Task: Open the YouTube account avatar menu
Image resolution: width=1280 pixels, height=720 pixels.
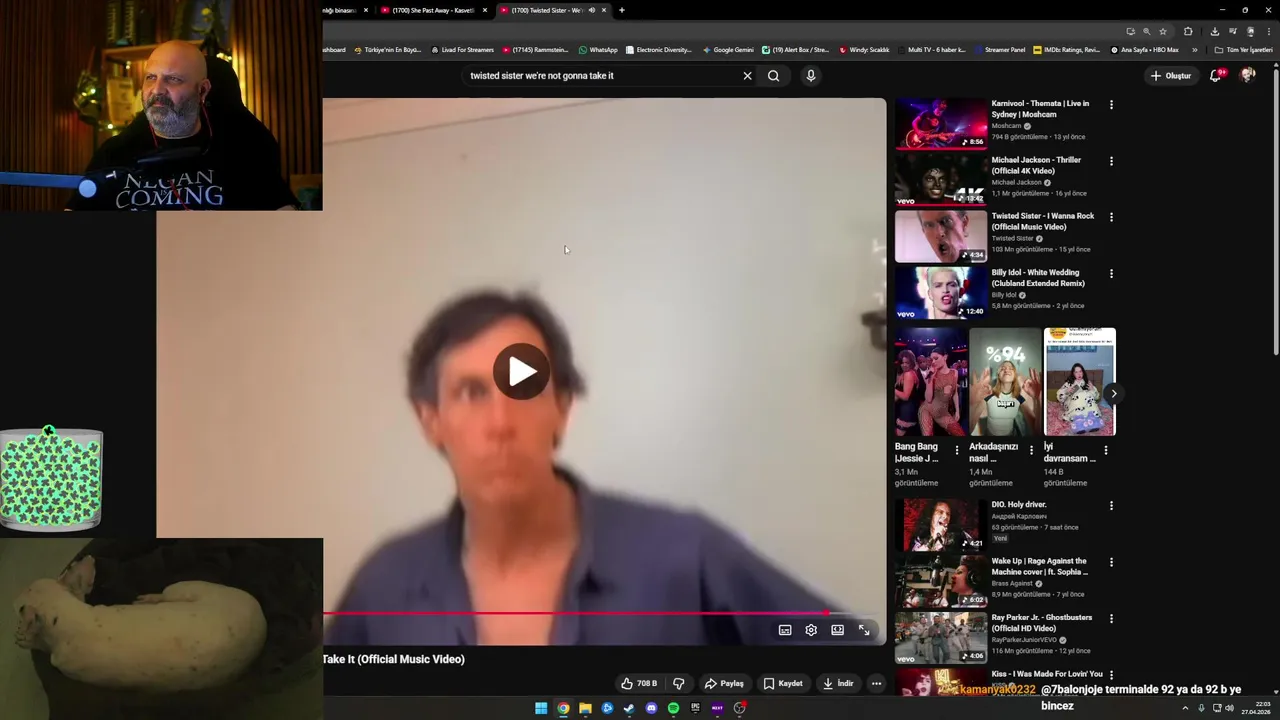Action: 1248,76
